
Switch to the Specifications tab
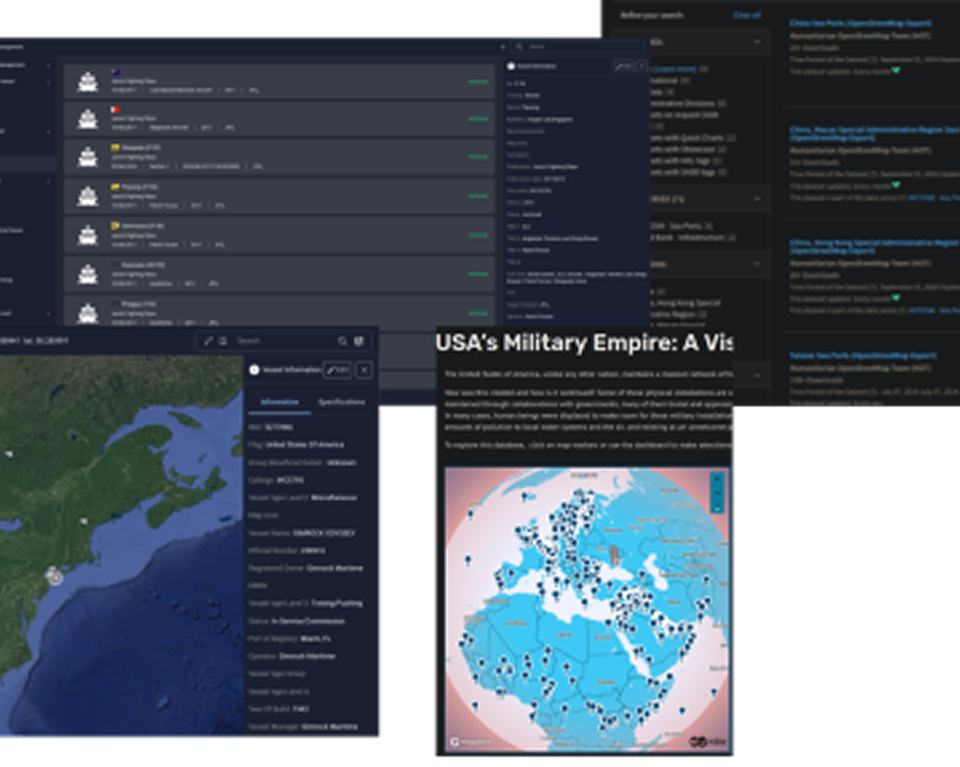pos(341,402)
